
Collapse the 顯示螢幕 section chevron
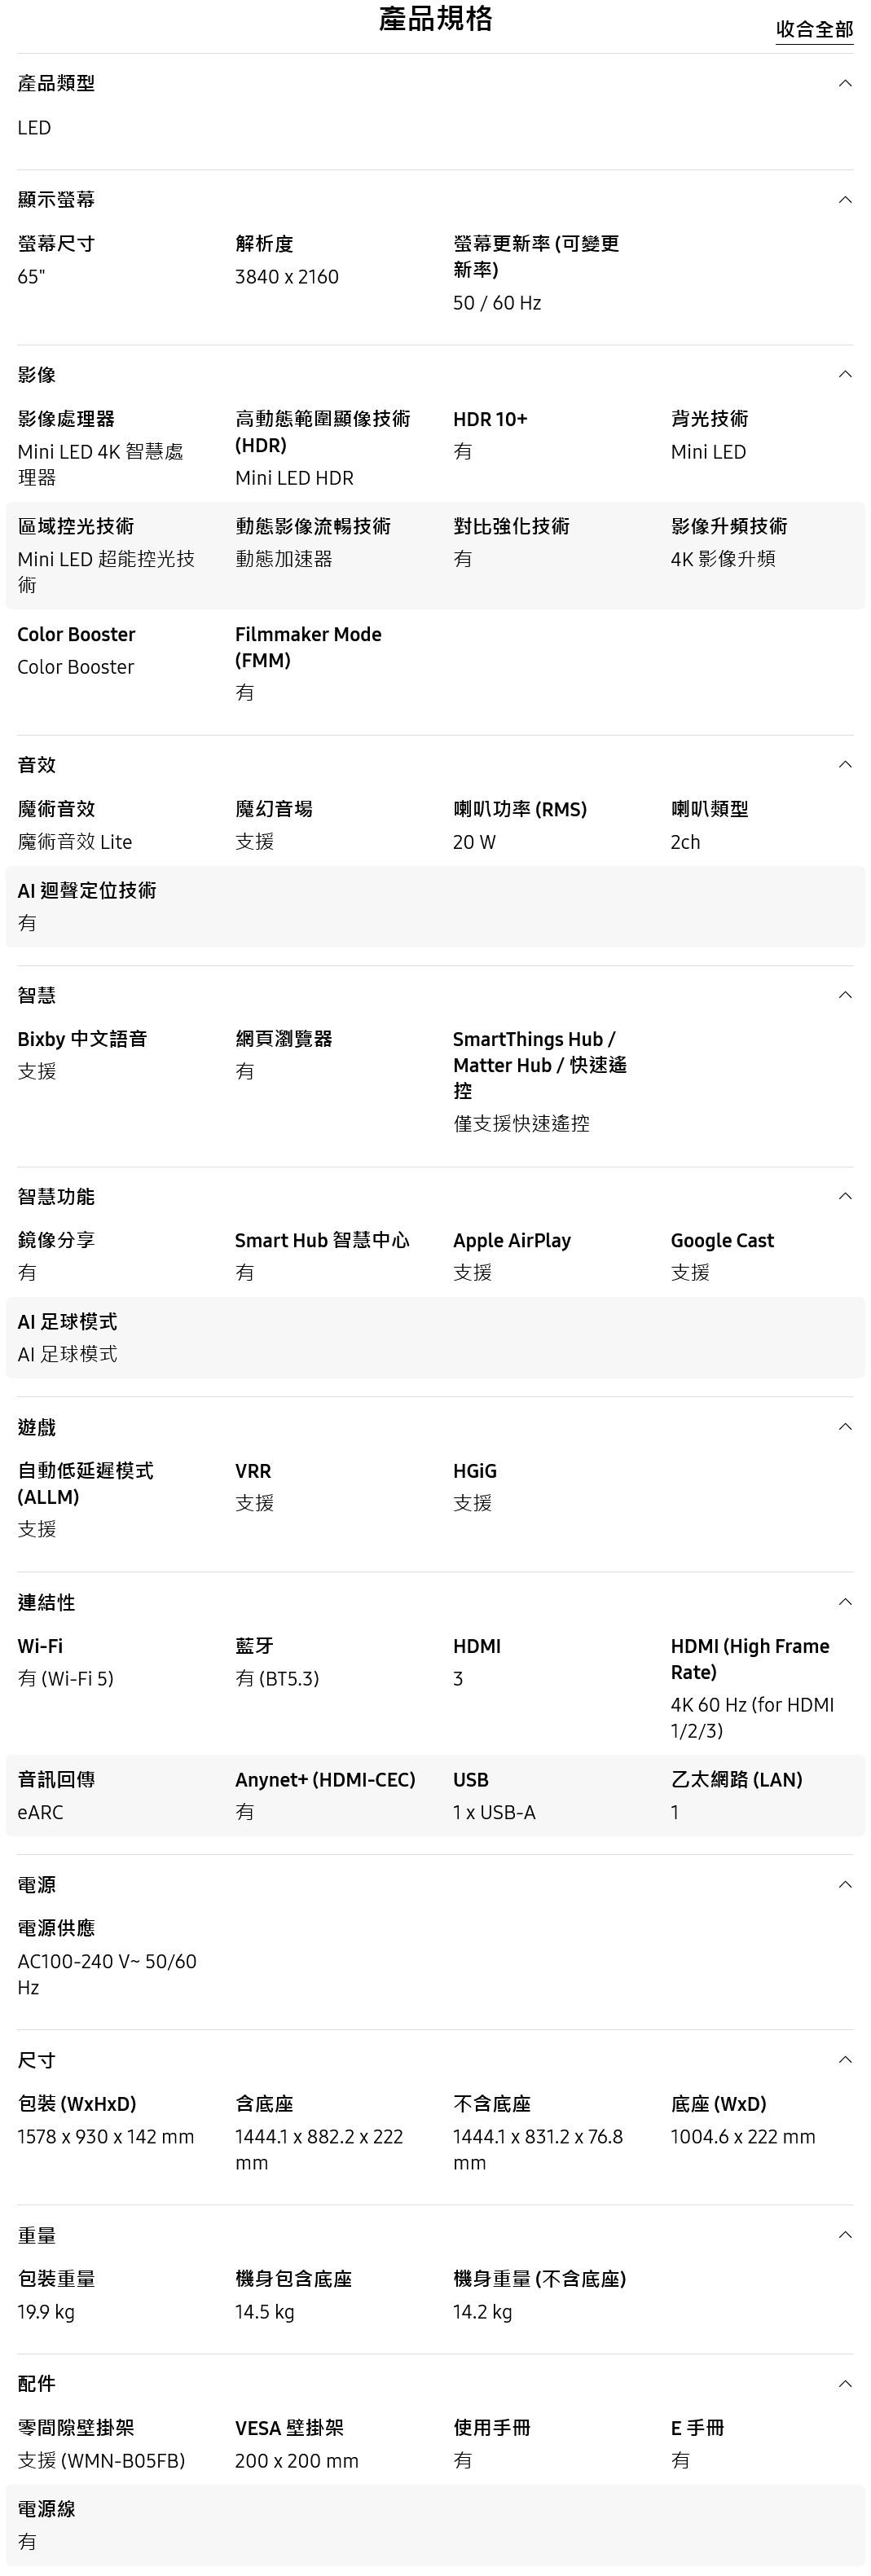click(x=845, y=200)
